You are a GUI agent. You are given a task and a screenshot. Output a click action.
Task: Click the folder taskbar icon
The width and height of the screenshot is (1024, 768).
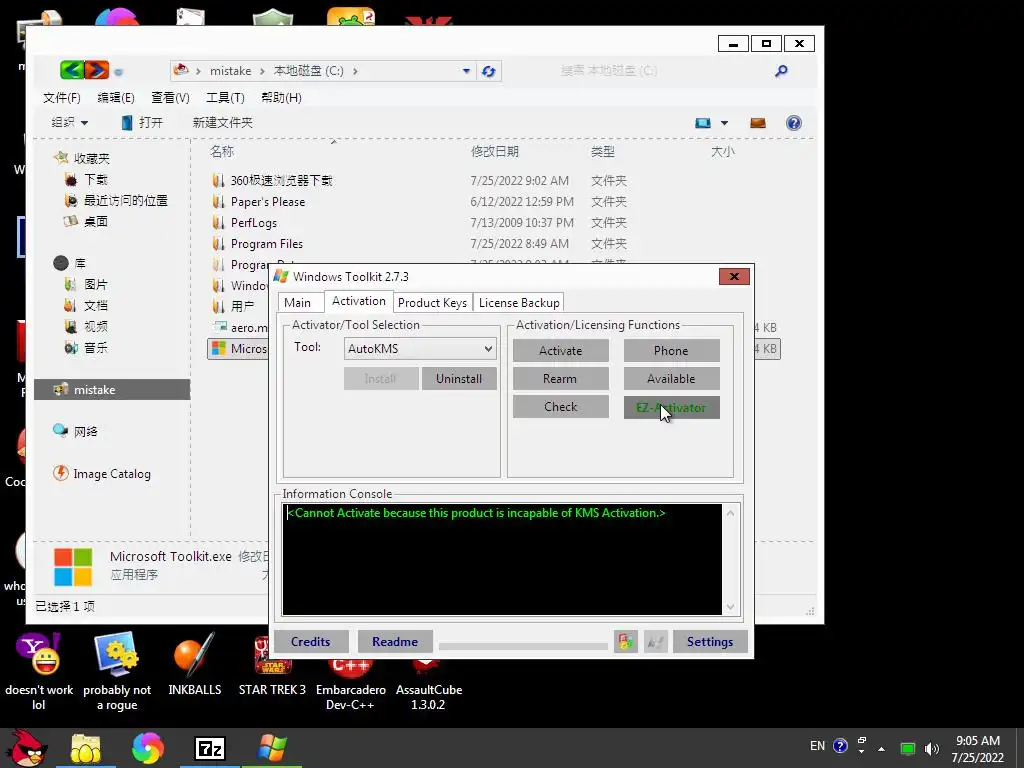coord(86,748)
